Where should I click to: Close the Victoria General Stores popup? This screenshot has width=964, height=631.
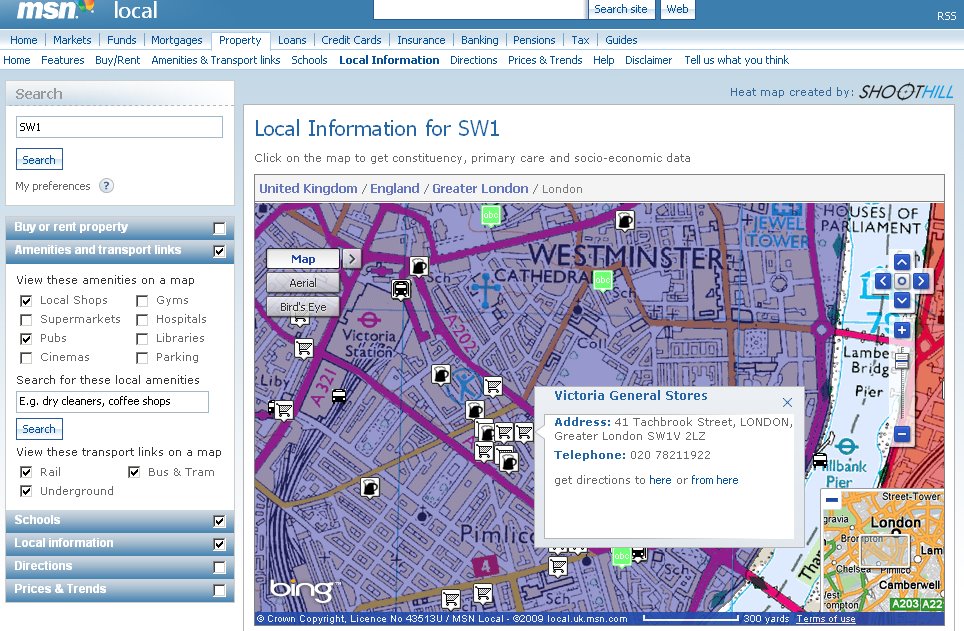[787, 402]
